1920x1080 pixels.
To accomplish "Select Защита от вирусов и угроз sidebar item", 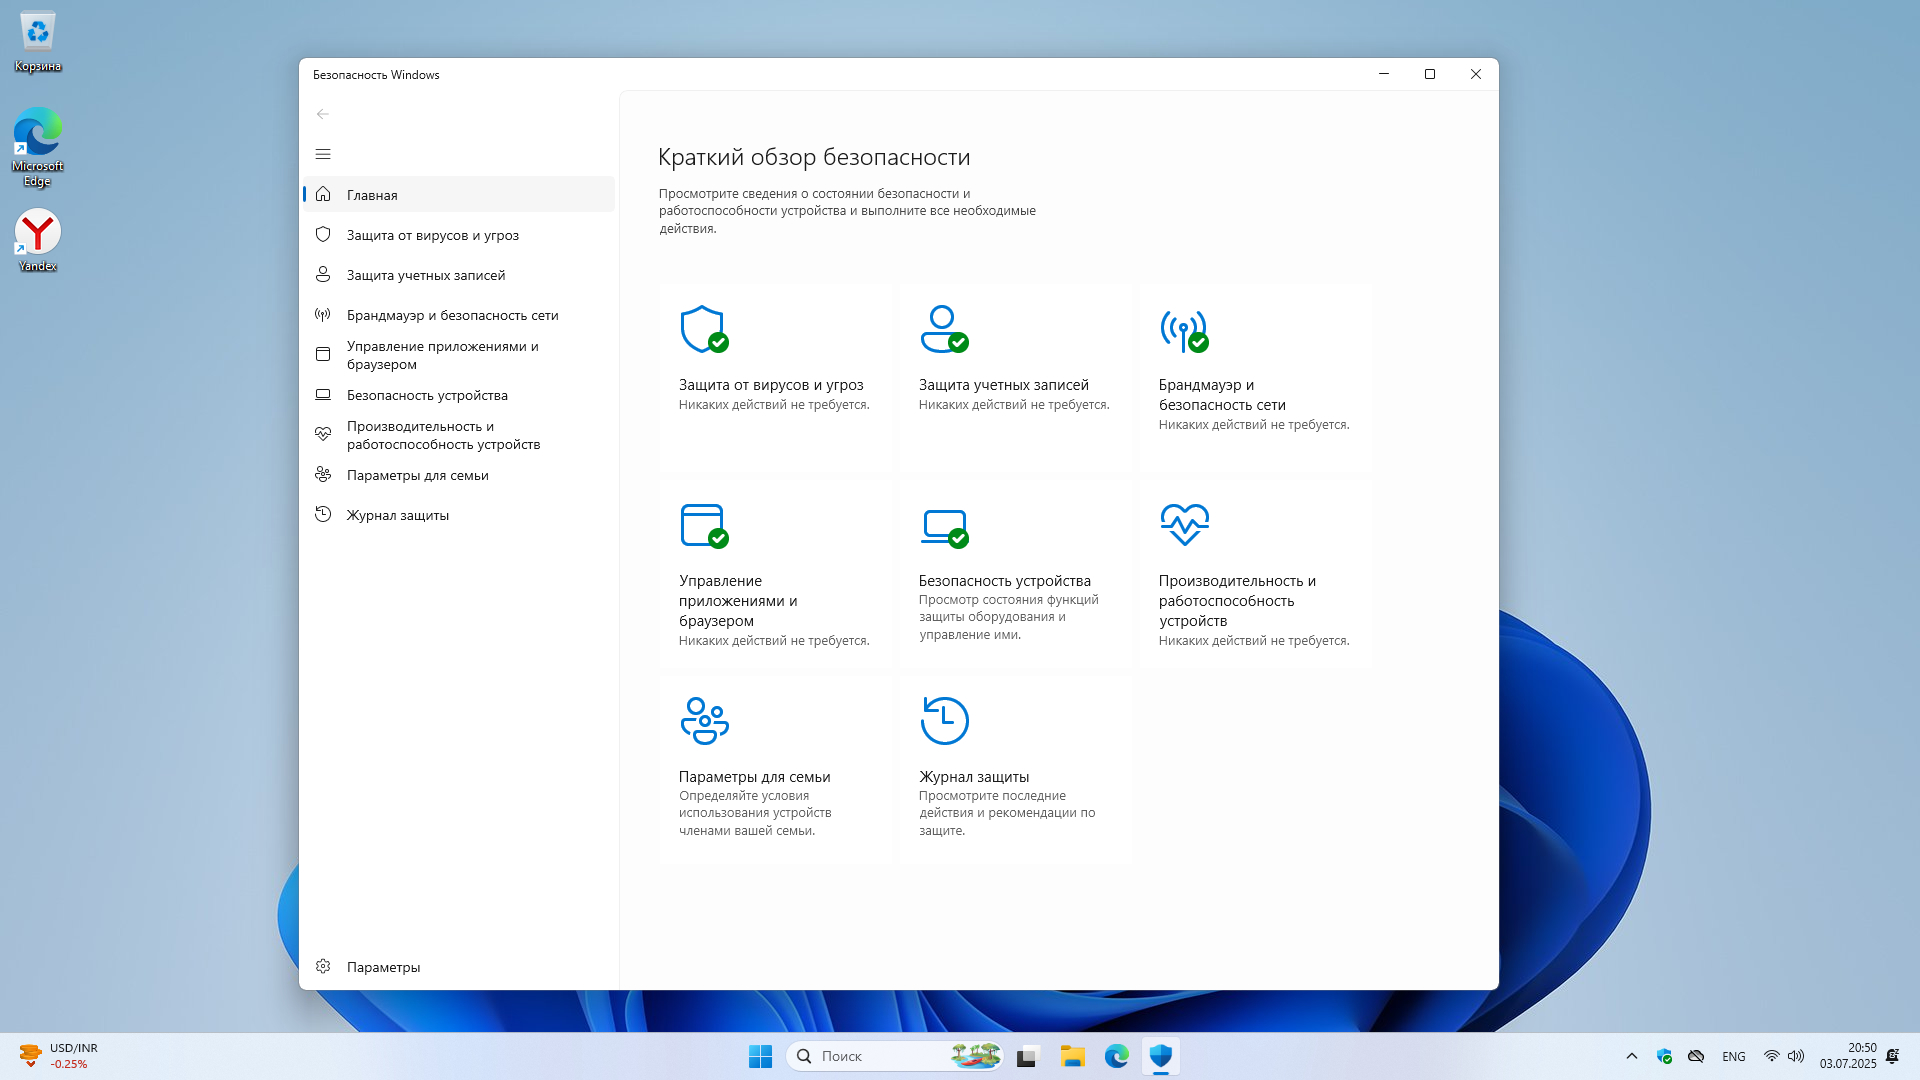I will pos(432,235).
